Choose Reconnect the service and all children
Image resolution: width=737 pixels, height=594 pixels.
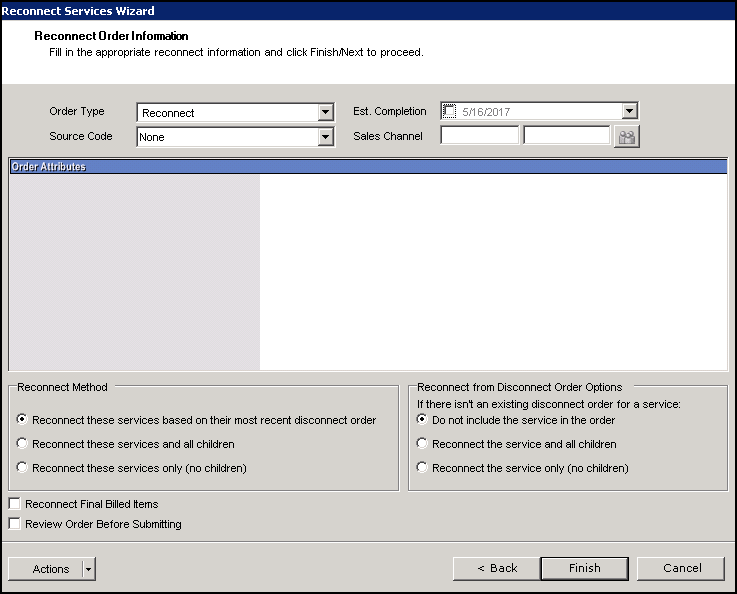coord(423,444)
